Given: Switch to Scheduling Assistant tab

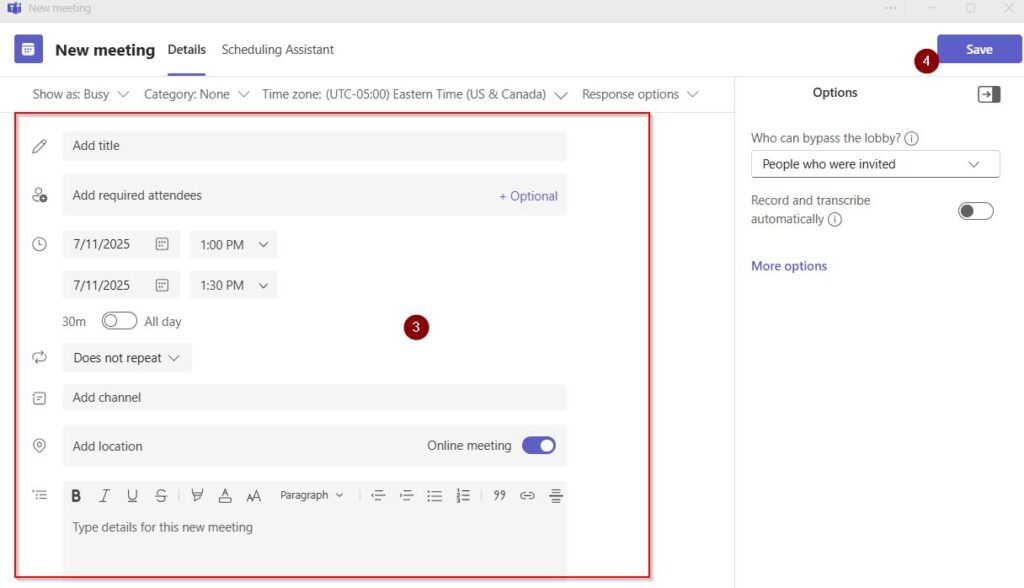Looking at the screenshot, I should tap(277, 50).
